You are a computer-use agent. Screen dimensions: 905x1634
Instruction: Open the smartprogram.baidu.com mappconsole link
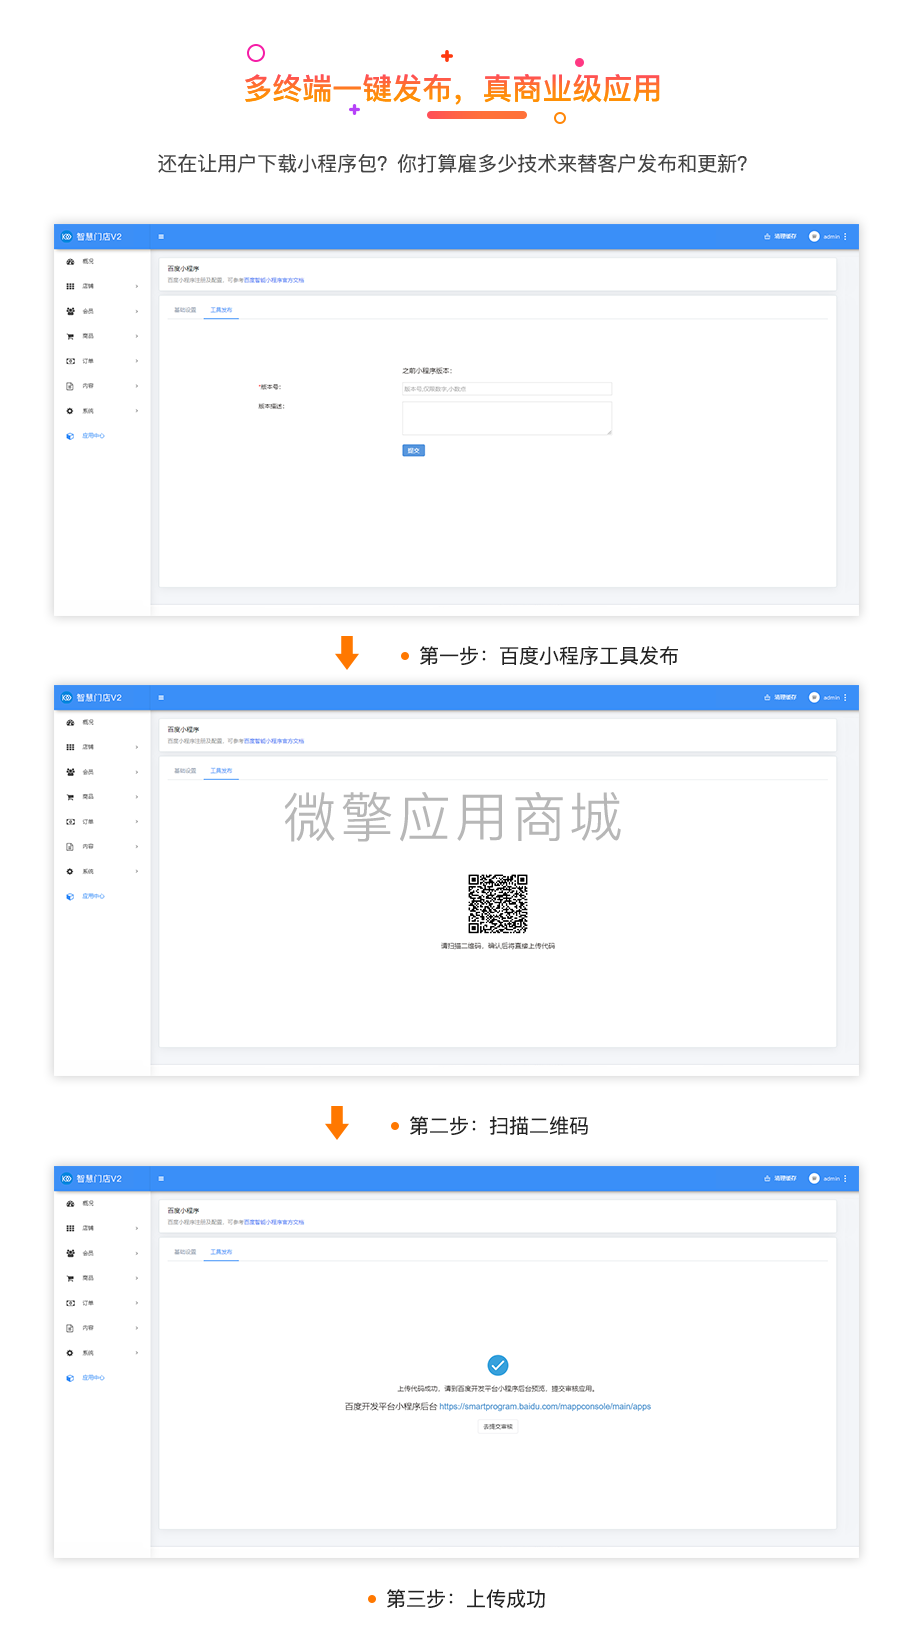pos(545,1406)
